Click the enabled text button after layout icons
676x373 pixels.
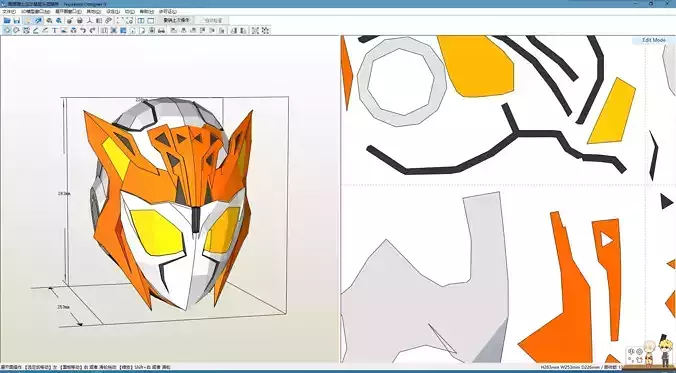coord(176,20)
